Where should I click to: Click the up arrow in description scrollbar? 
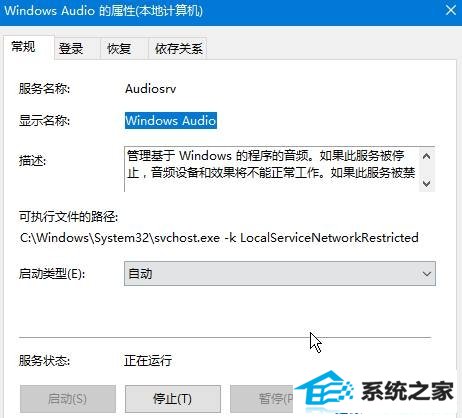426,156
